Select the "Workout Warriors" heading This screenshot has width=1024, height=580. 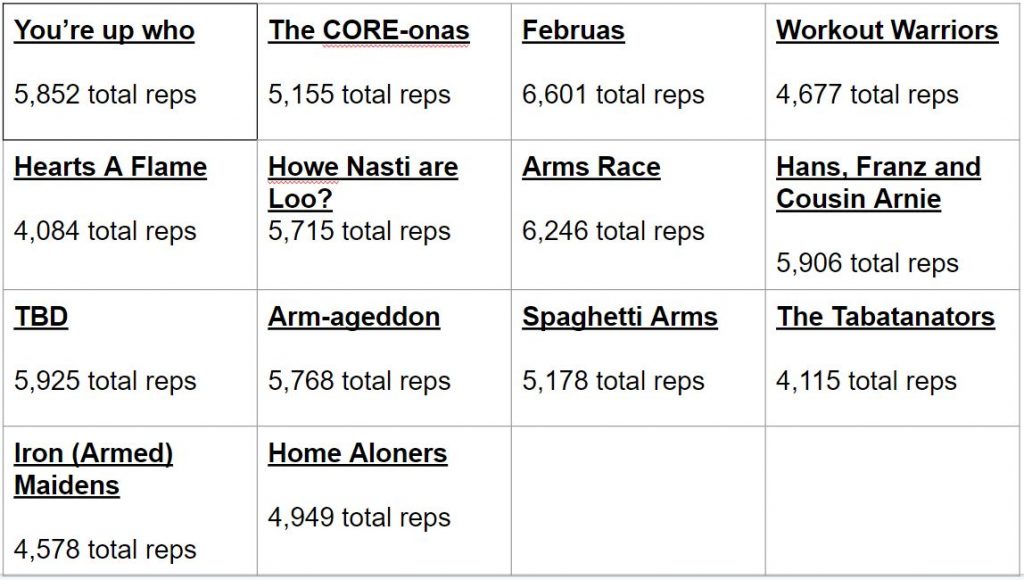coord(886,31)
